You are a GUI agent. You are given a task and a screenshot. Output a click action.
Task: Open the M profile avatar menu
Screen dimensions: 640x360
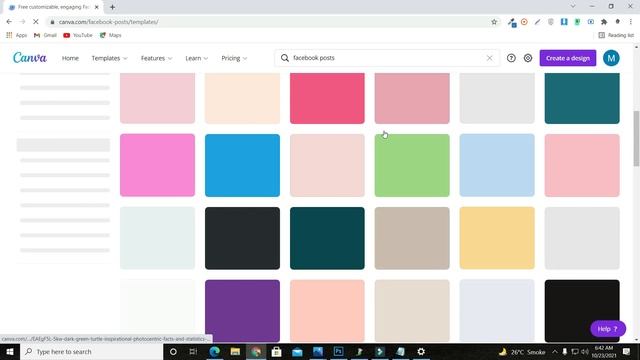(x=611, y=58)
